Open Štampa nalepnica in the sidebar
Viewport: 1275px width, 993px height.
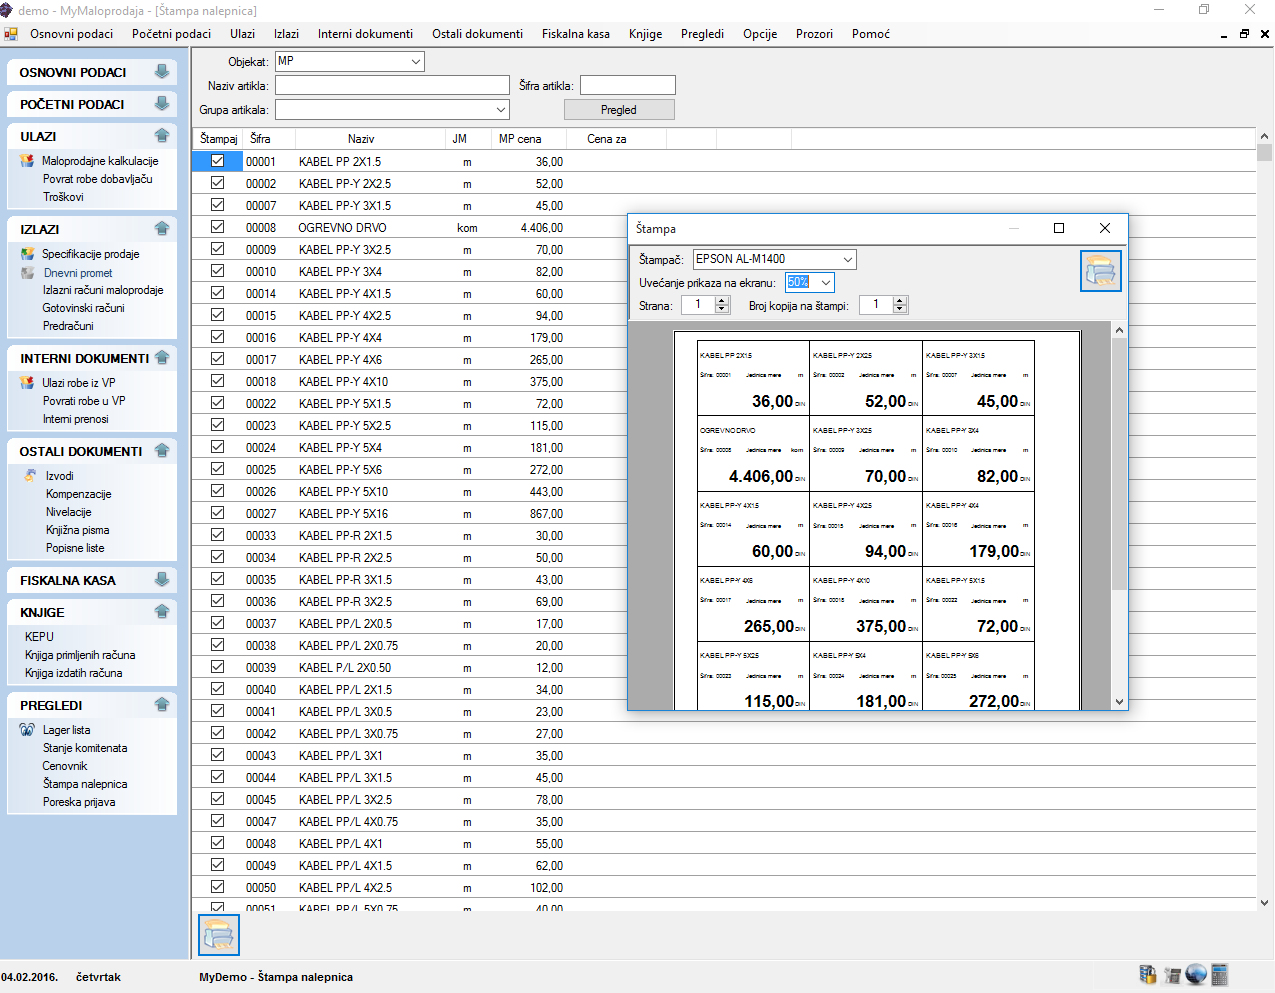[x=85, y=784]
